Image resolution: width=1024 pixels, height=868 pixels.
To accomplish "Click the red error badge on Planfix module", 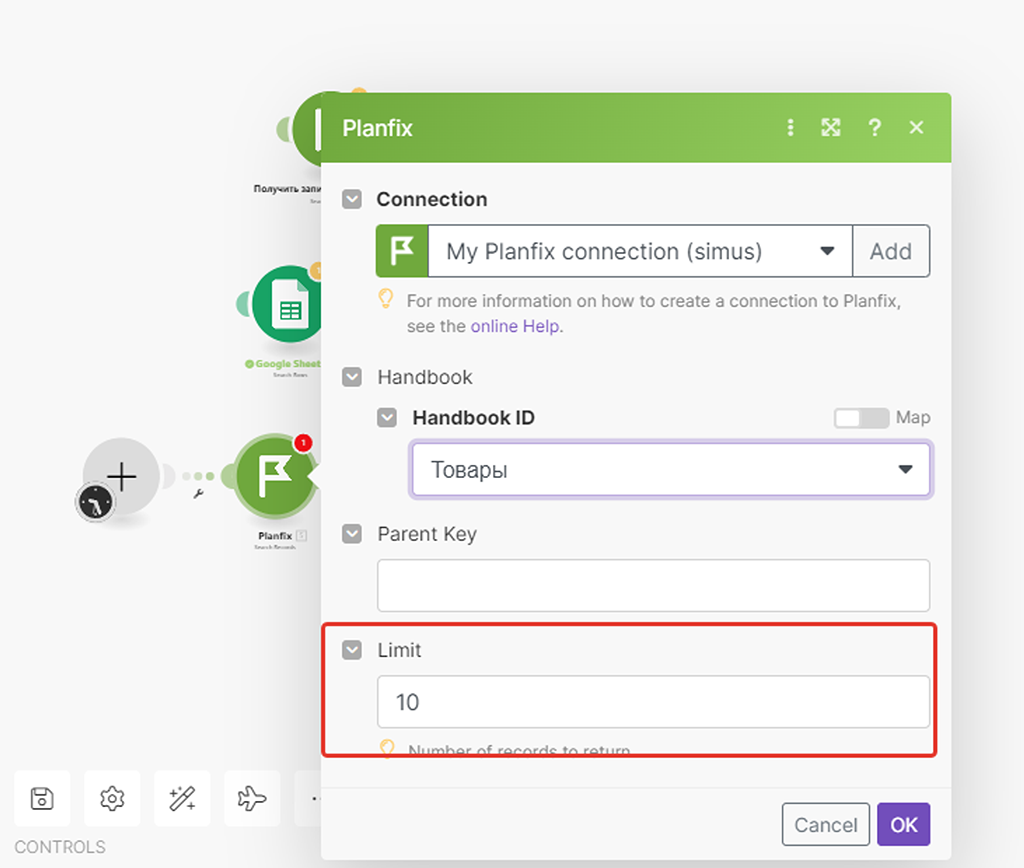I will (303, 443).
